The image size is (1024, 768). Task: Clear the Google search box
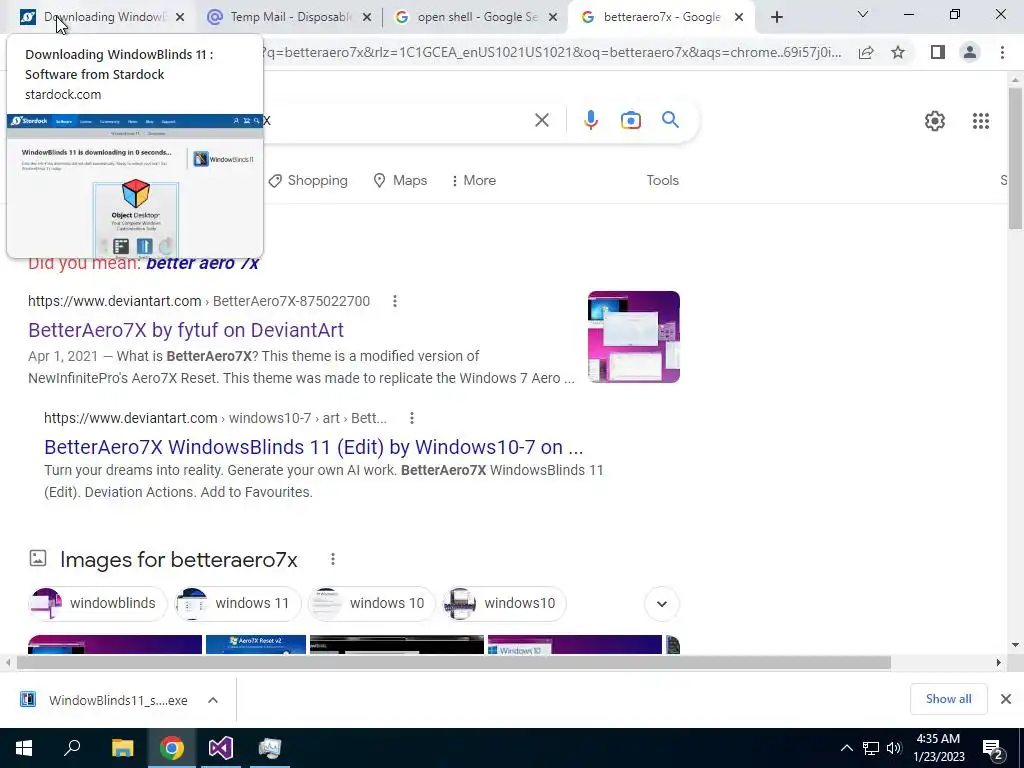click(542, 120)
